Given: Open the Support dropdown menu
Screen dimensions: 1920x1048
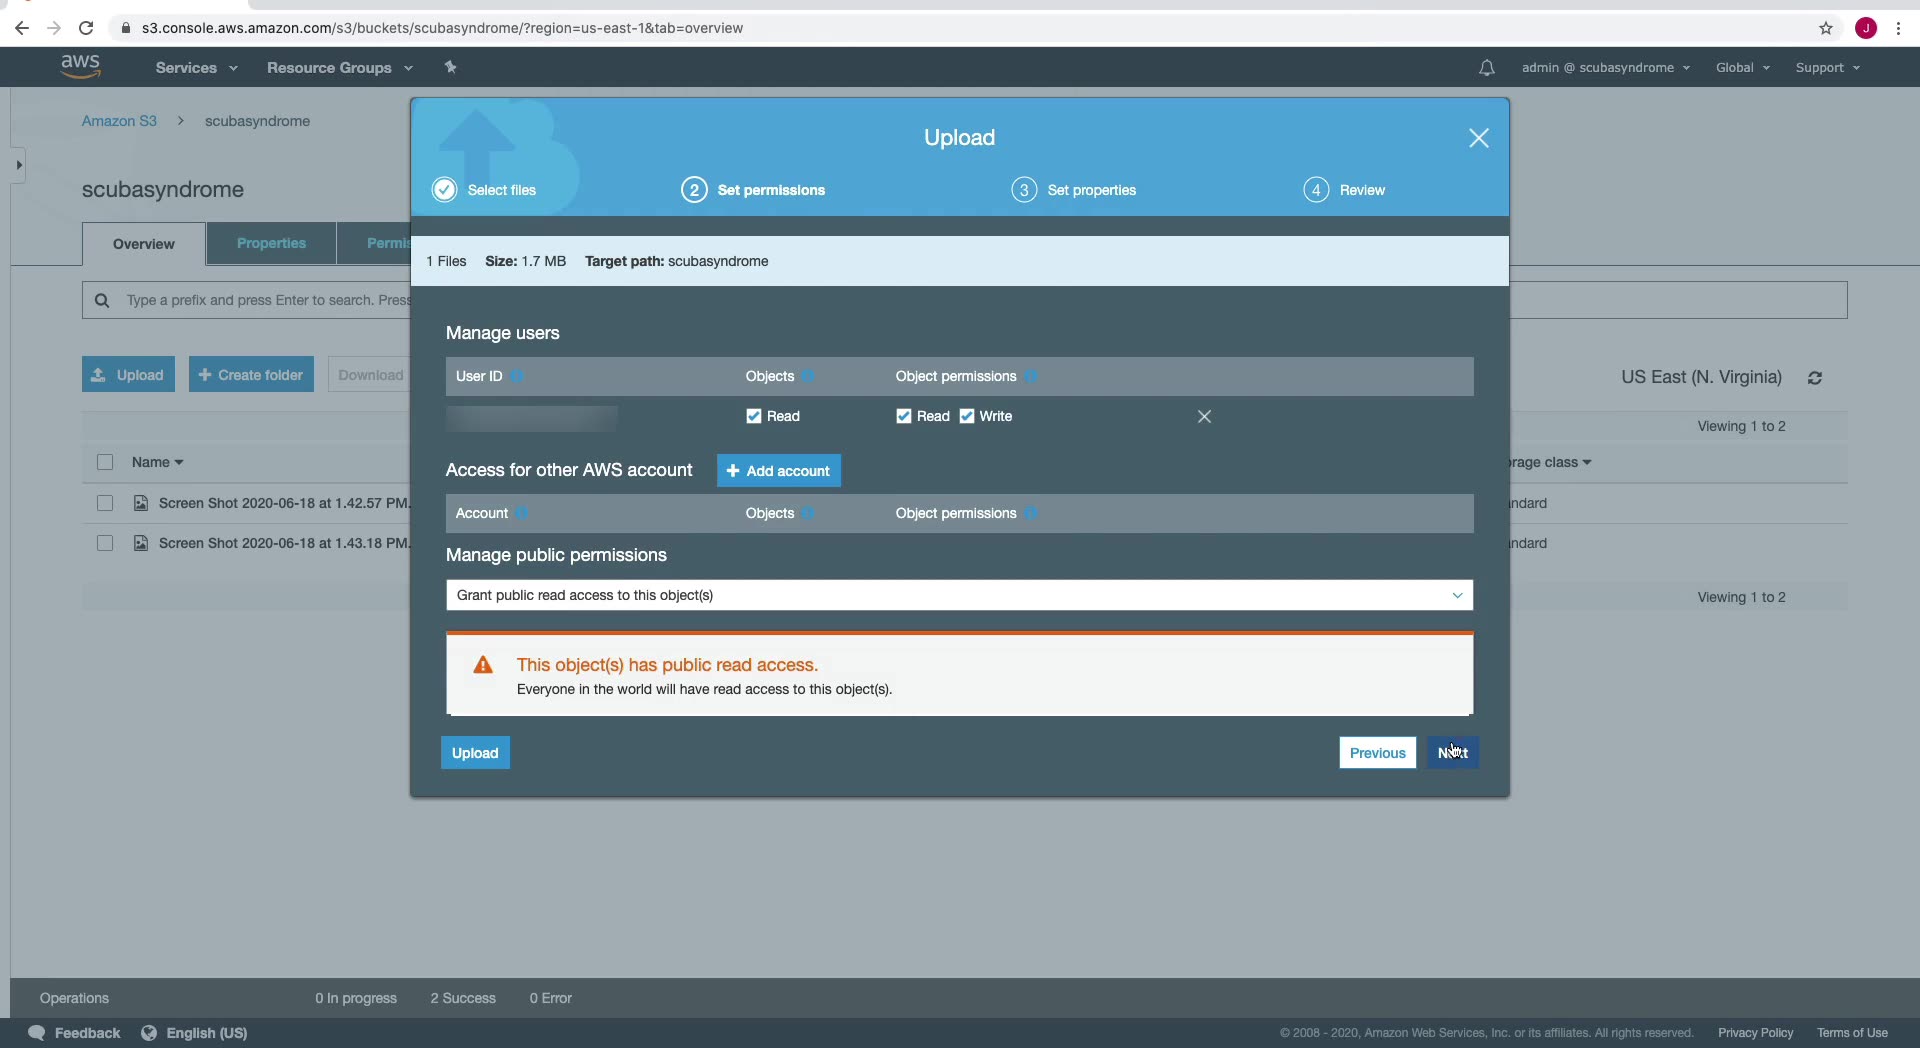Looking at the screenshot, I should pos(1828,68).
